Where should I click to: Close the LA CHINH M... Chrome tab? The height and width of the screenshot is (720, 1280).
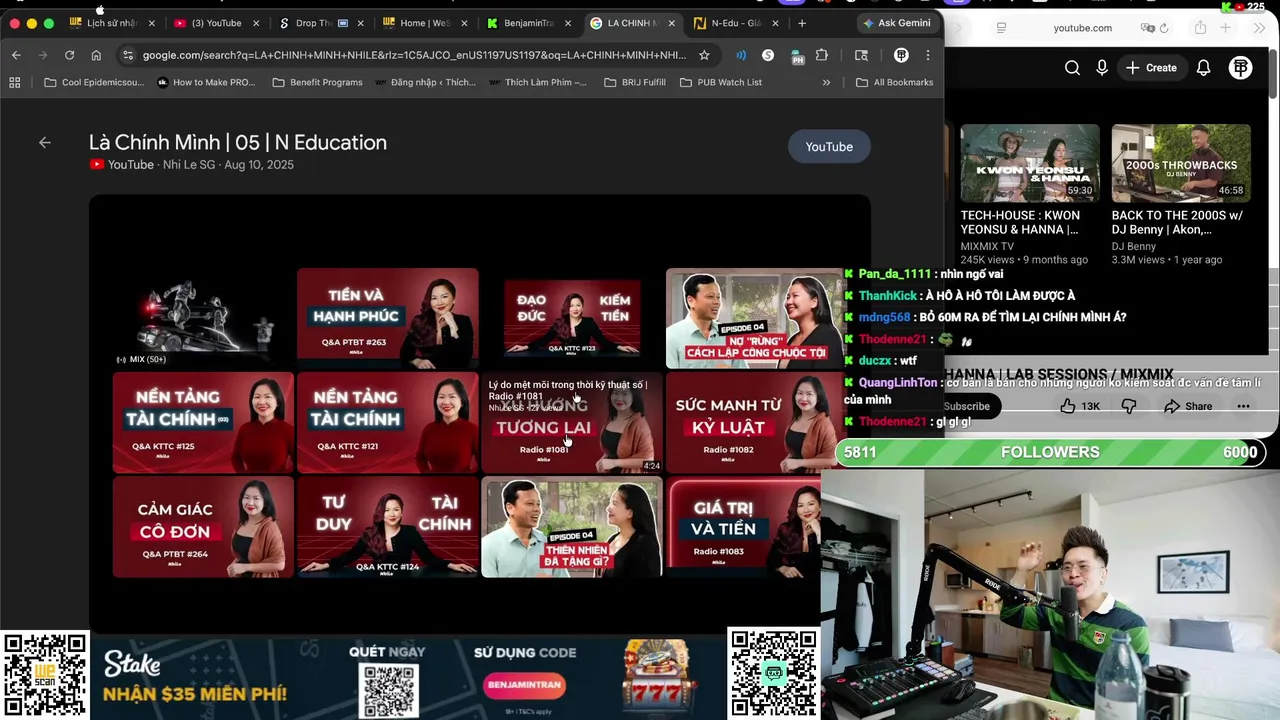(x=671, y=23)
